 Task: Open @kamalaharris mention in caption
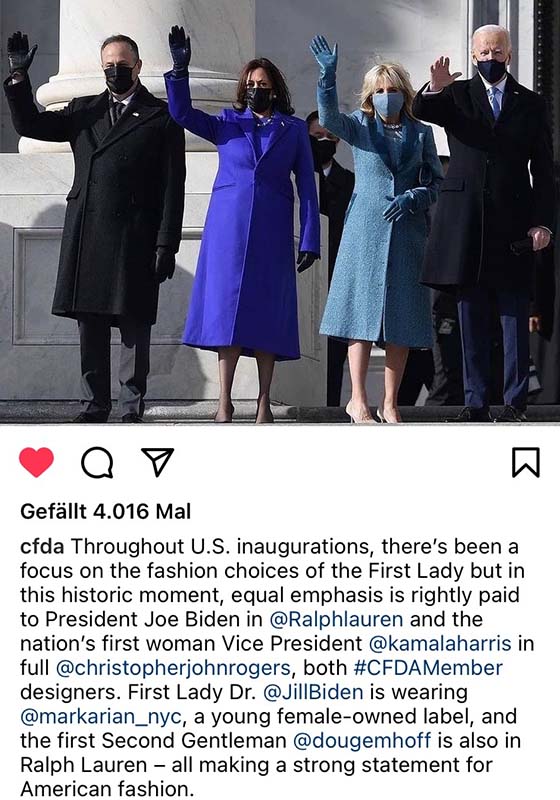[x=440, y=643]
